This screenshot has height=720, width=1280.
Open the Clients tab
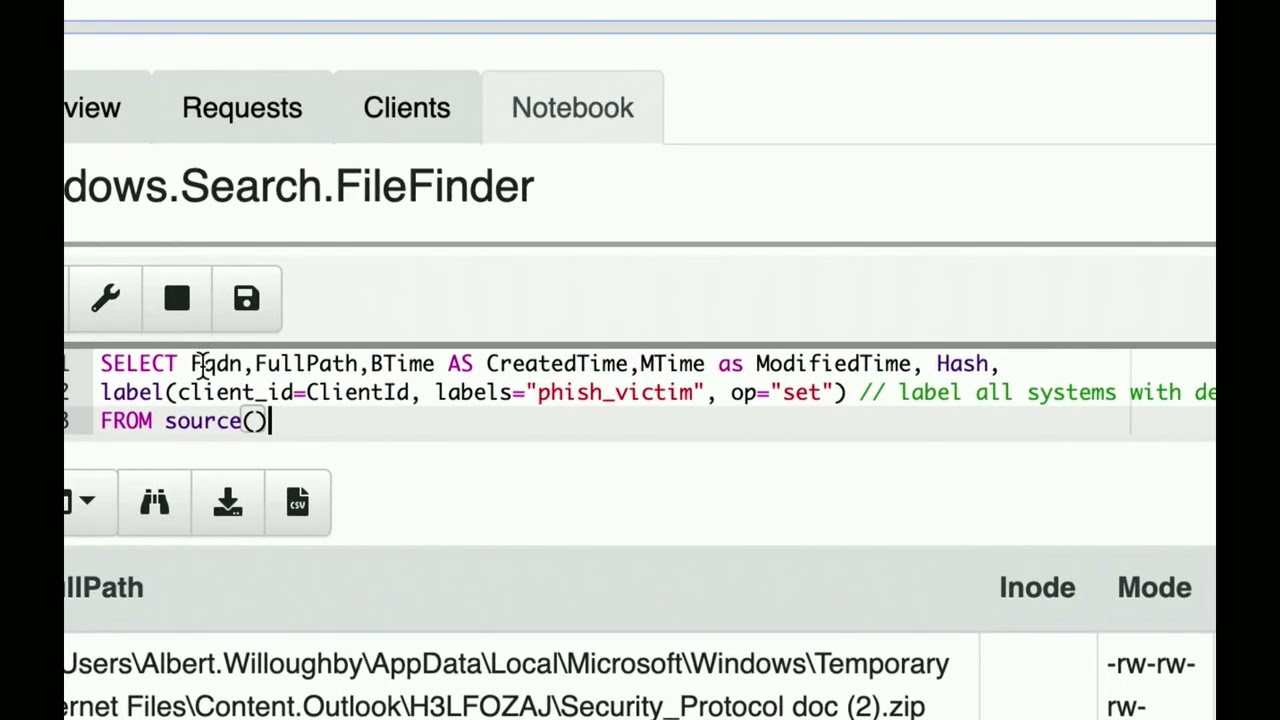pyautogui.click(x=407, y=108)
